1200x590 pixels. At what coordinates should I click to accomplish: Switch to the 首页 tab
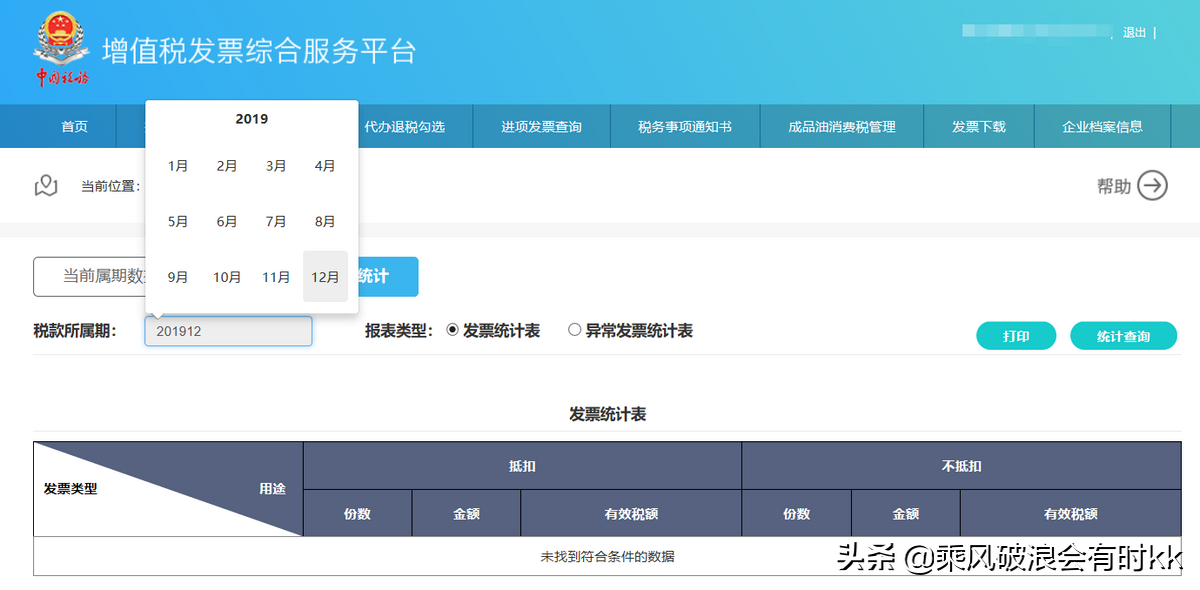point(73,126)
